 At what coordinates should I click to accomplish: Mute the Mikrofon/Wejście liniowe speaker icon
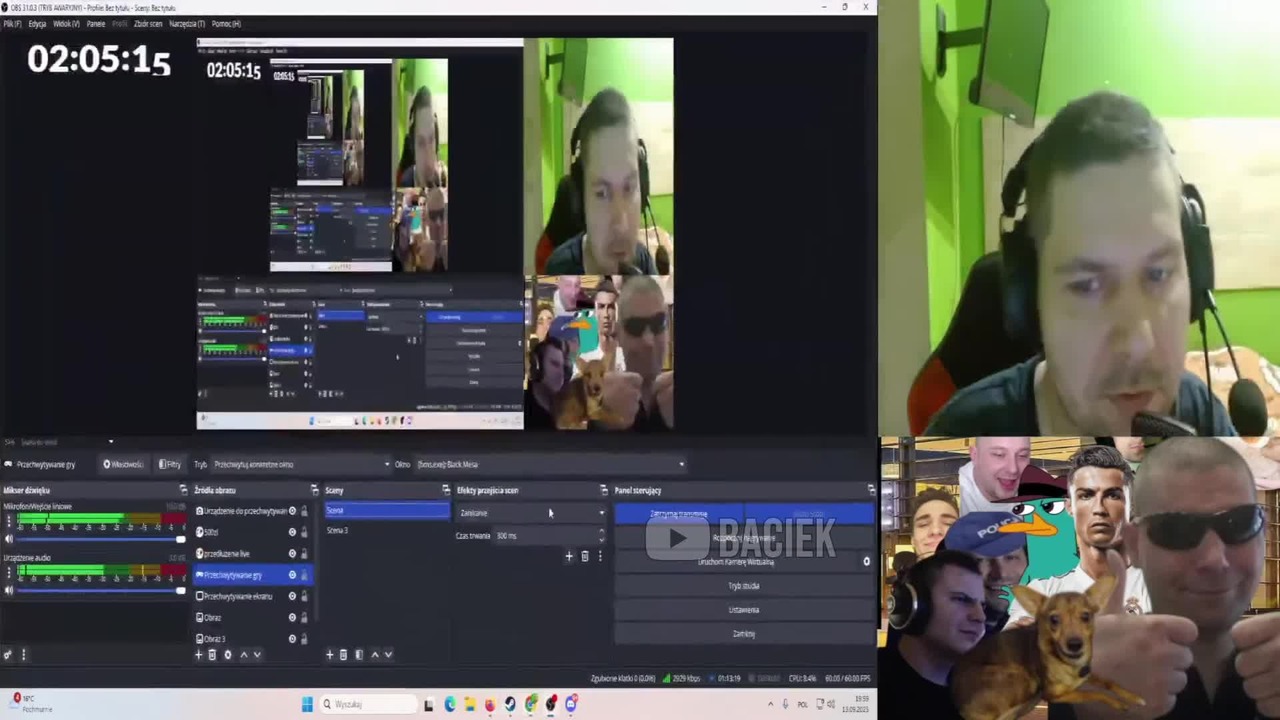pyautogui.click(x=9, y=539)
